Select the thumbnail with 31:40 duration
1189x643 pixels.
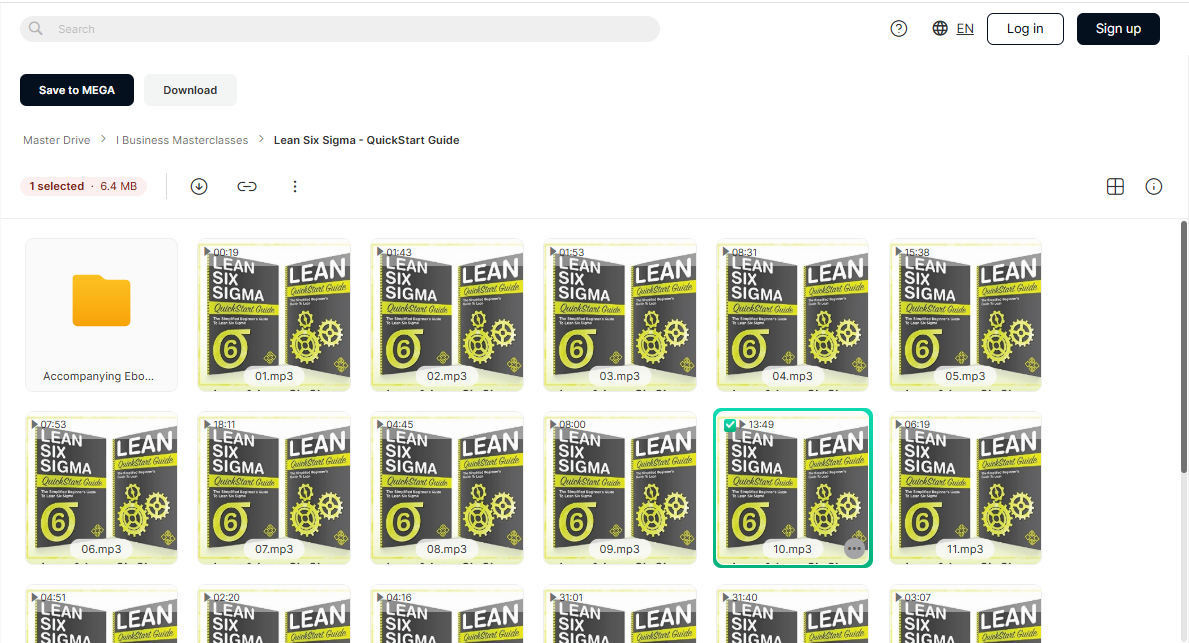pos(793,614)
